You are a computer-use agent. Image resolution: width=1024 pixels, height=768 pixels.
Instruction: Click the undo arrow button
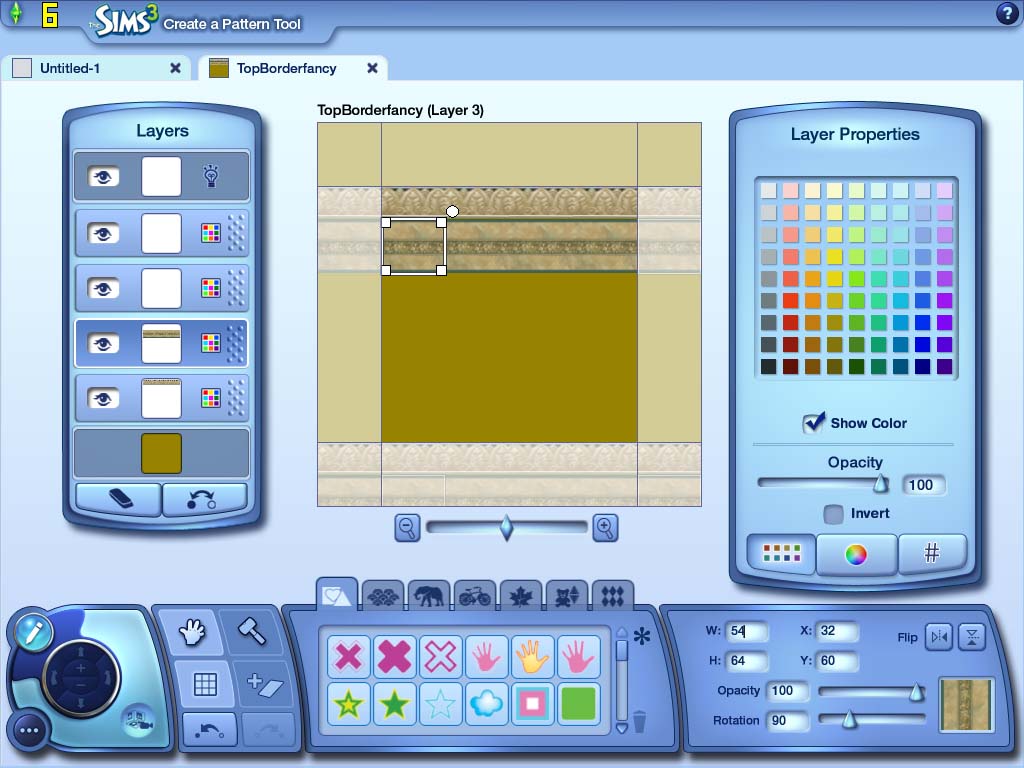click(x=208, y=730)
